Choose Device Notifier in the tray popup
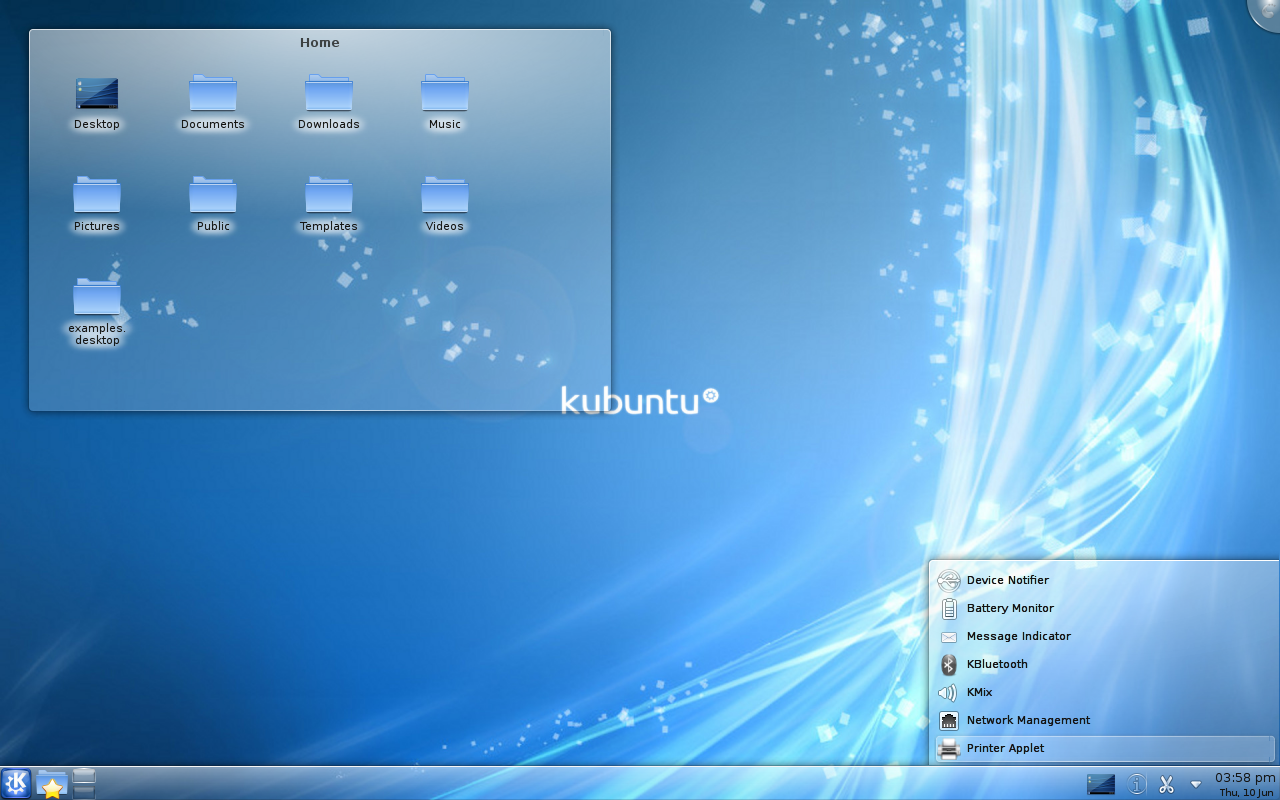Viewport: 1280px width, 800px height. (1105, 580)
